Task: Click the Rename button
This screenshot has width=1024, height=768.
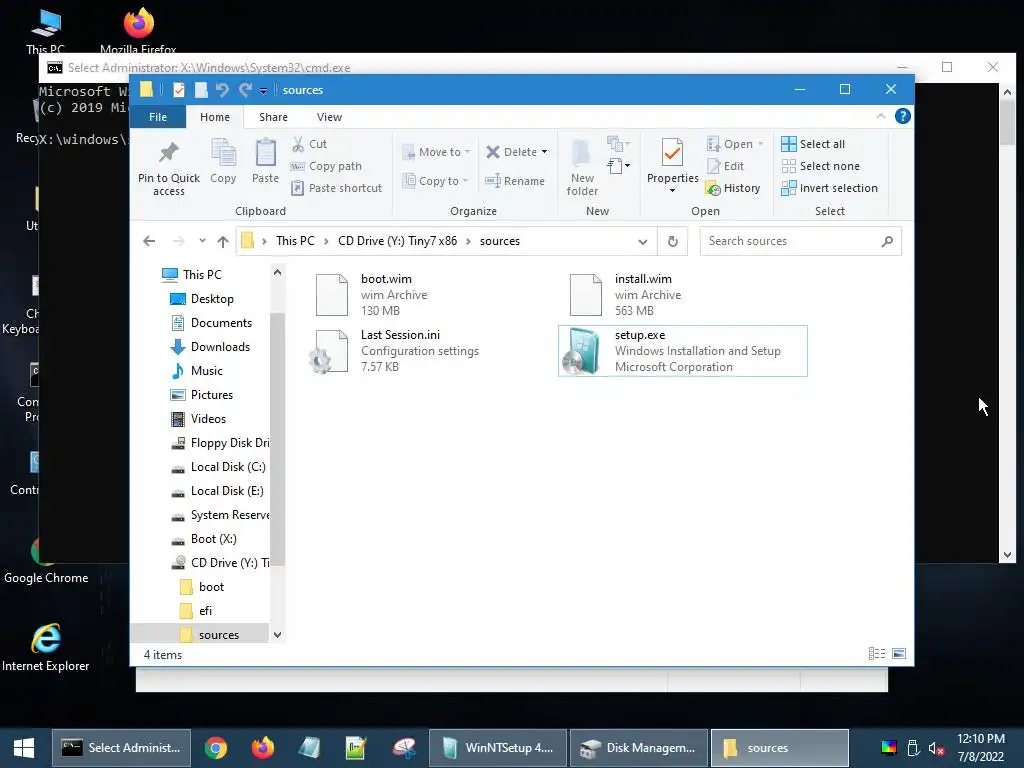Action: click(515, 181)
